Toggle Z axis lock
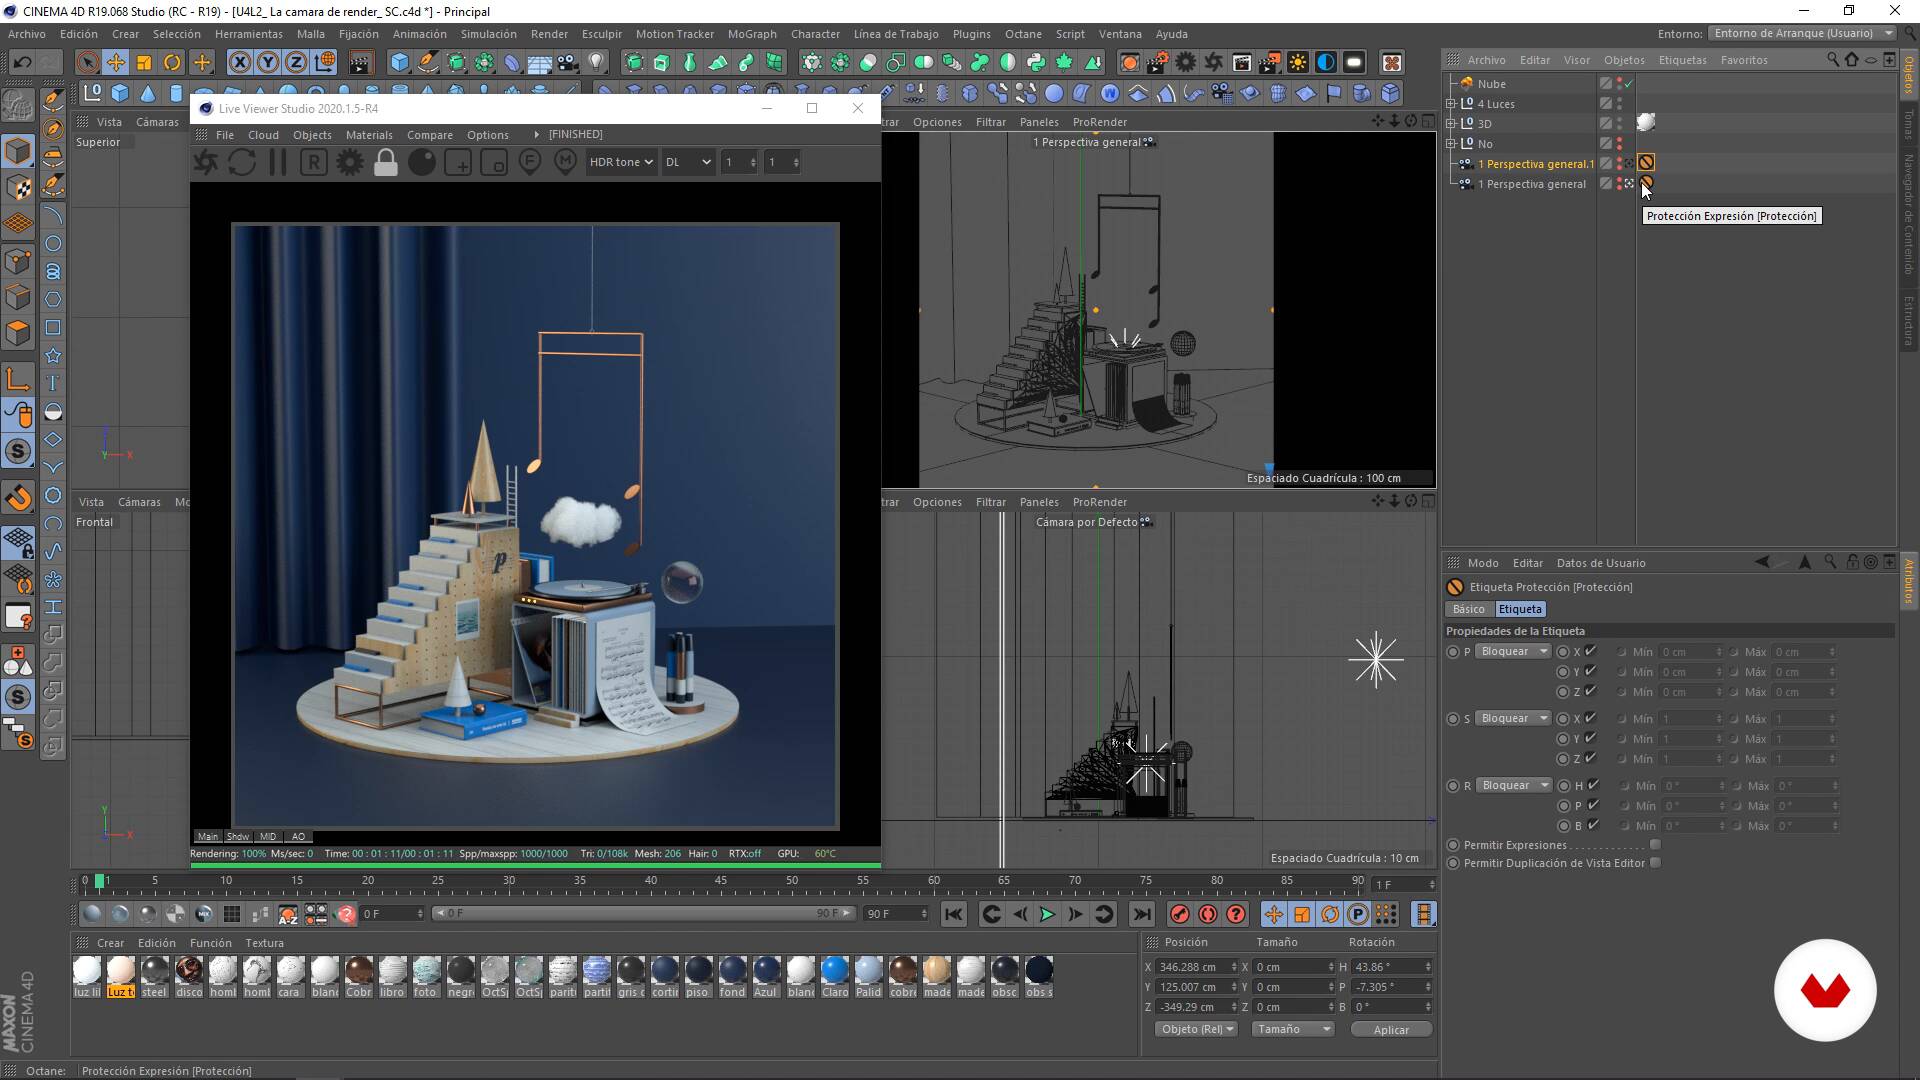The width and height of the screenshot is (1920, 1080). pos(296,63)
